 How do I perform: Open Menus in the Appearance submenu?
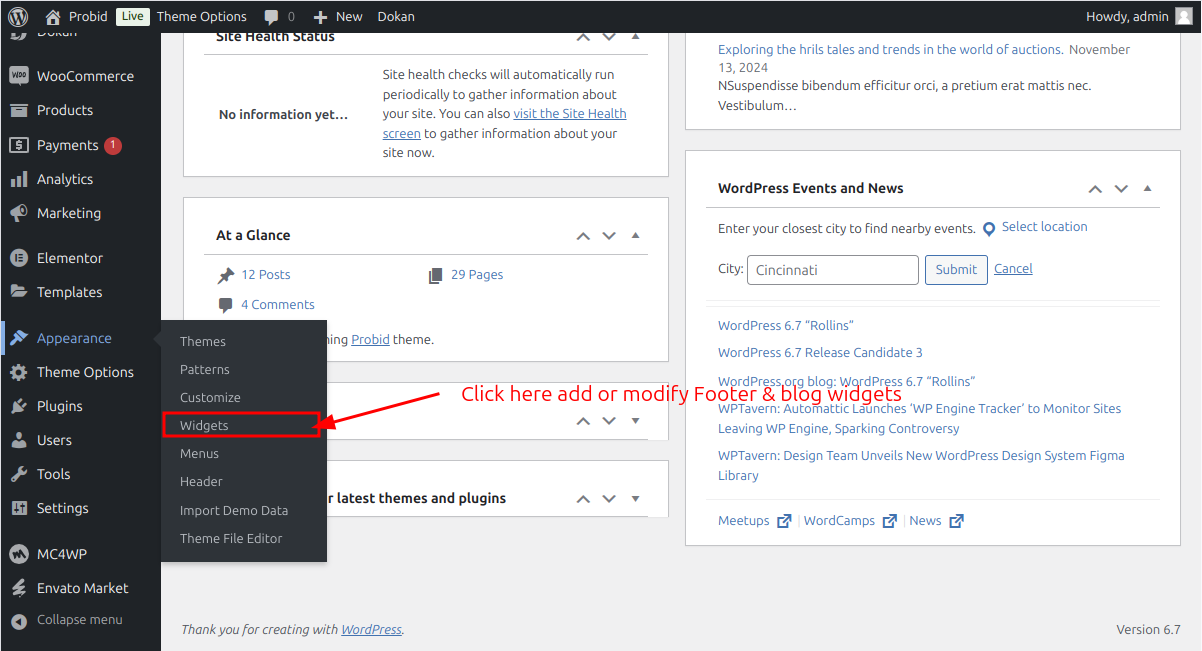199,453
